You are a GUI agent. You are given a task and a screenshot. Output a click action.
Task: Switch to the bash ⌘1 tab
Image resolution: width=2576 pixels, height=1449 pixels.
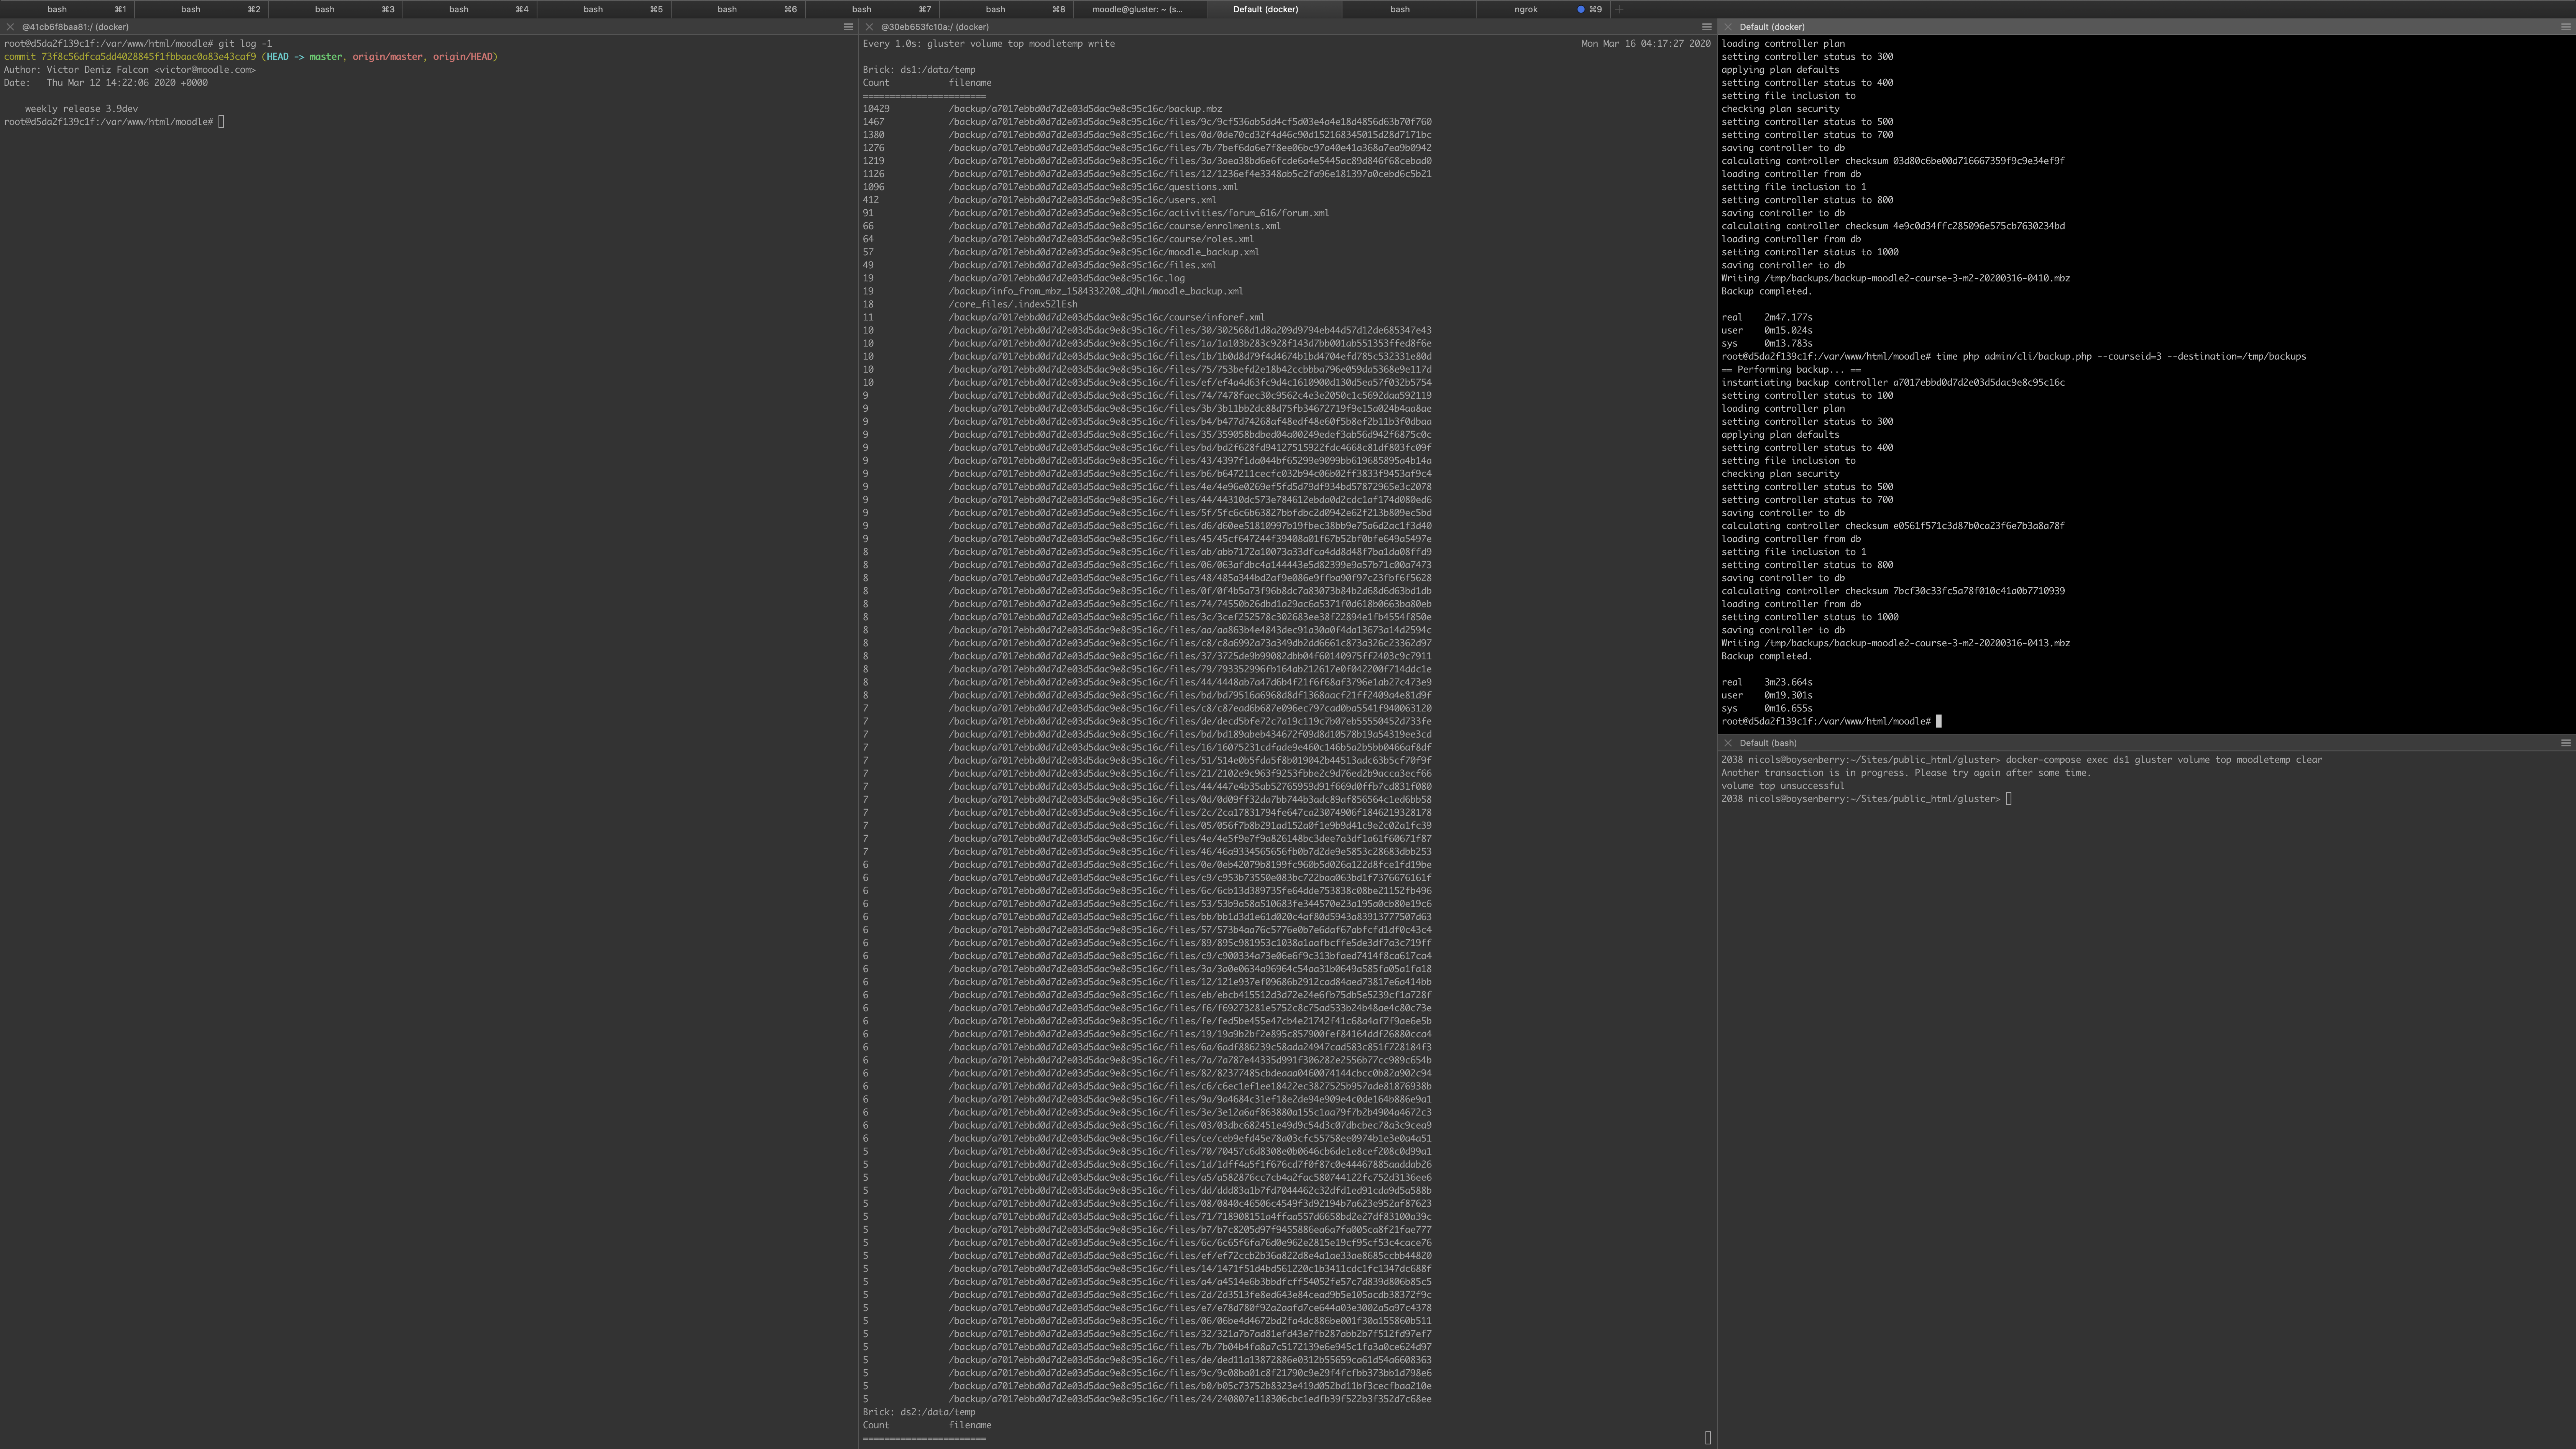(x=67, y=9)
